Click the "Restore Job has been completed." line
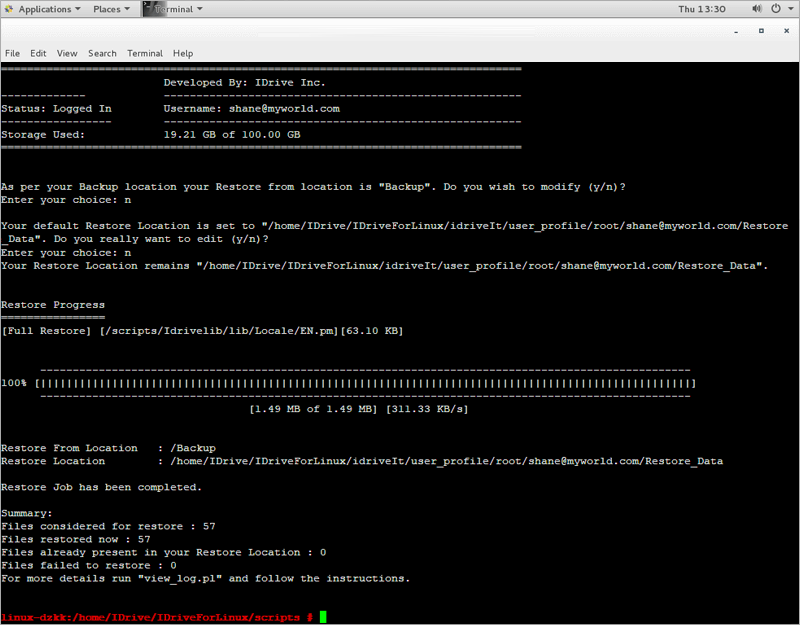This screenshot has width=800, height=625. click(x=101, y=487)
